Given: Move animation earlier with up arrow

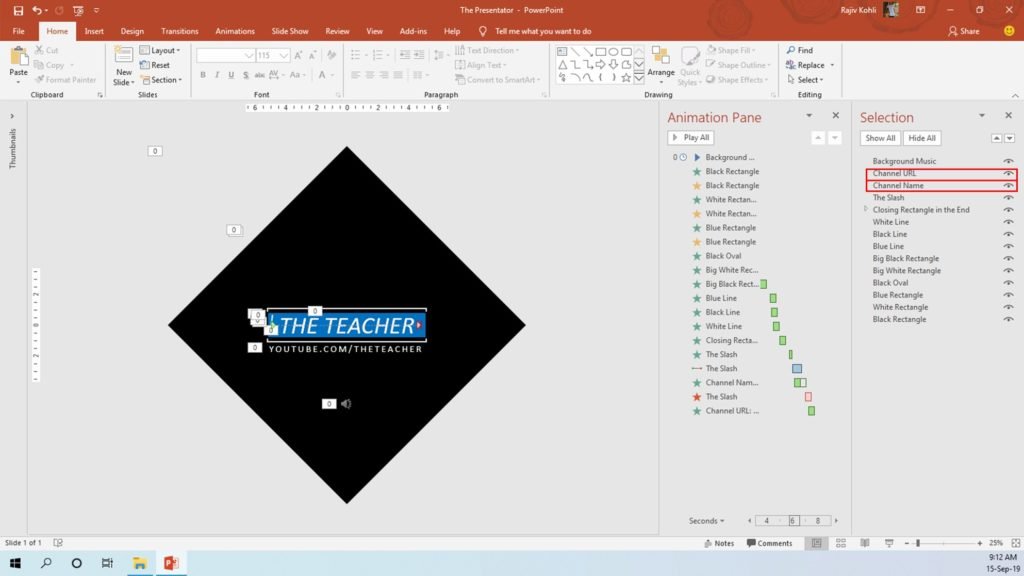Looking at the screenshot, I should point(818,138).
